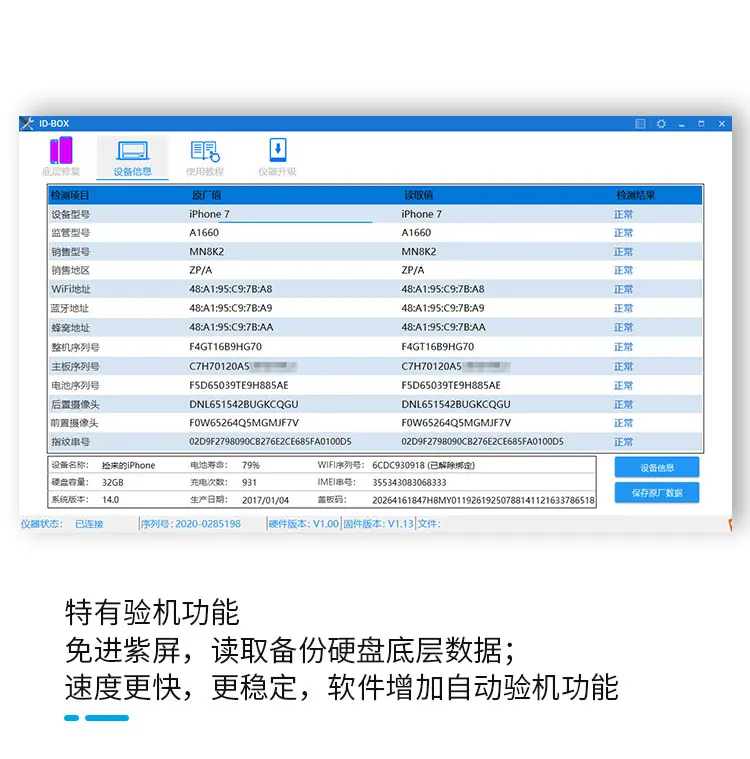Select the 整机序列号 row label

point(76,347)
